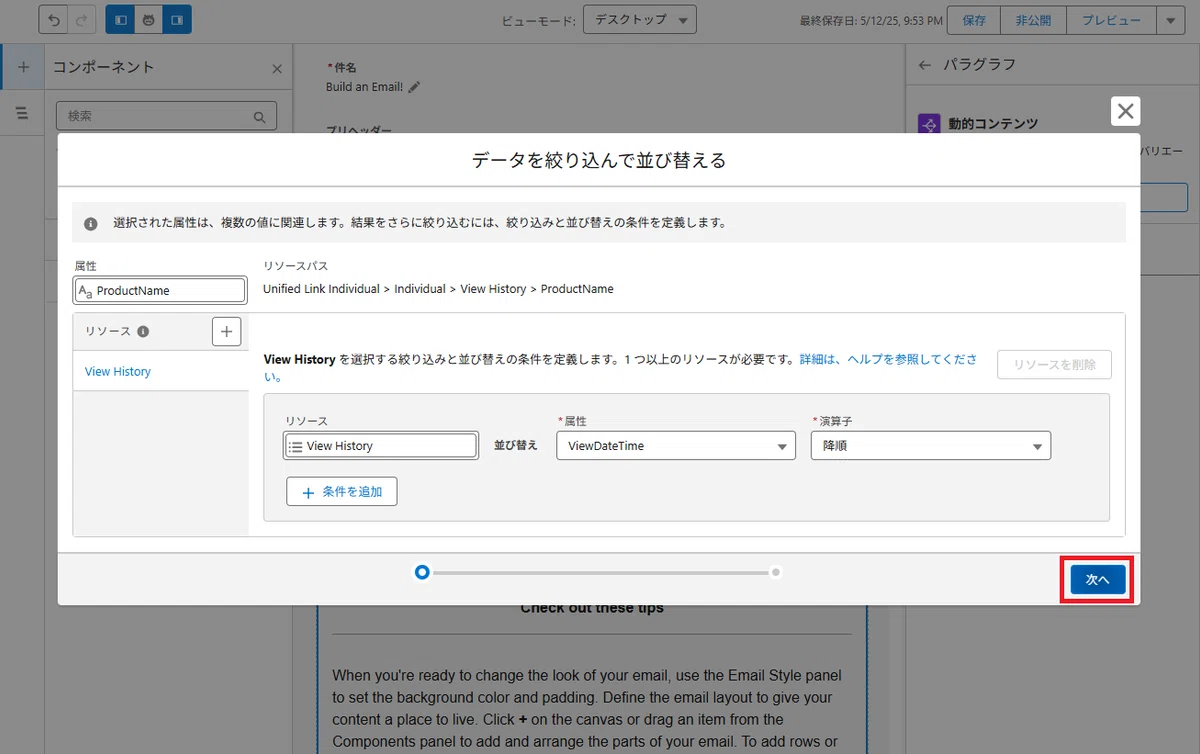Click the first step dot in progress indicator
The image size is (1200, 754).
pos(422,572)
